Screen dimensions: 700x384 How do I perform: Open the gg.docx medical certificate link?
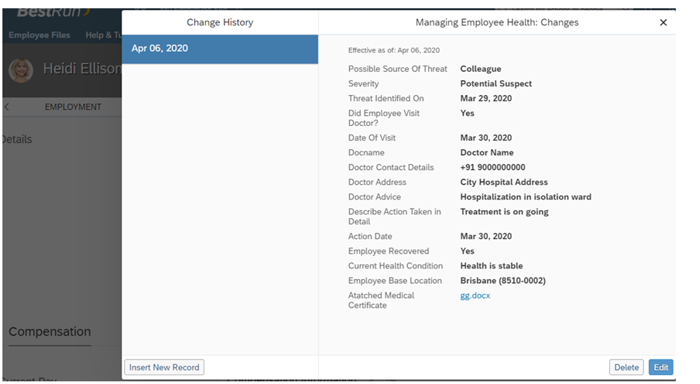pyautogui.click(x=475, y=295)
